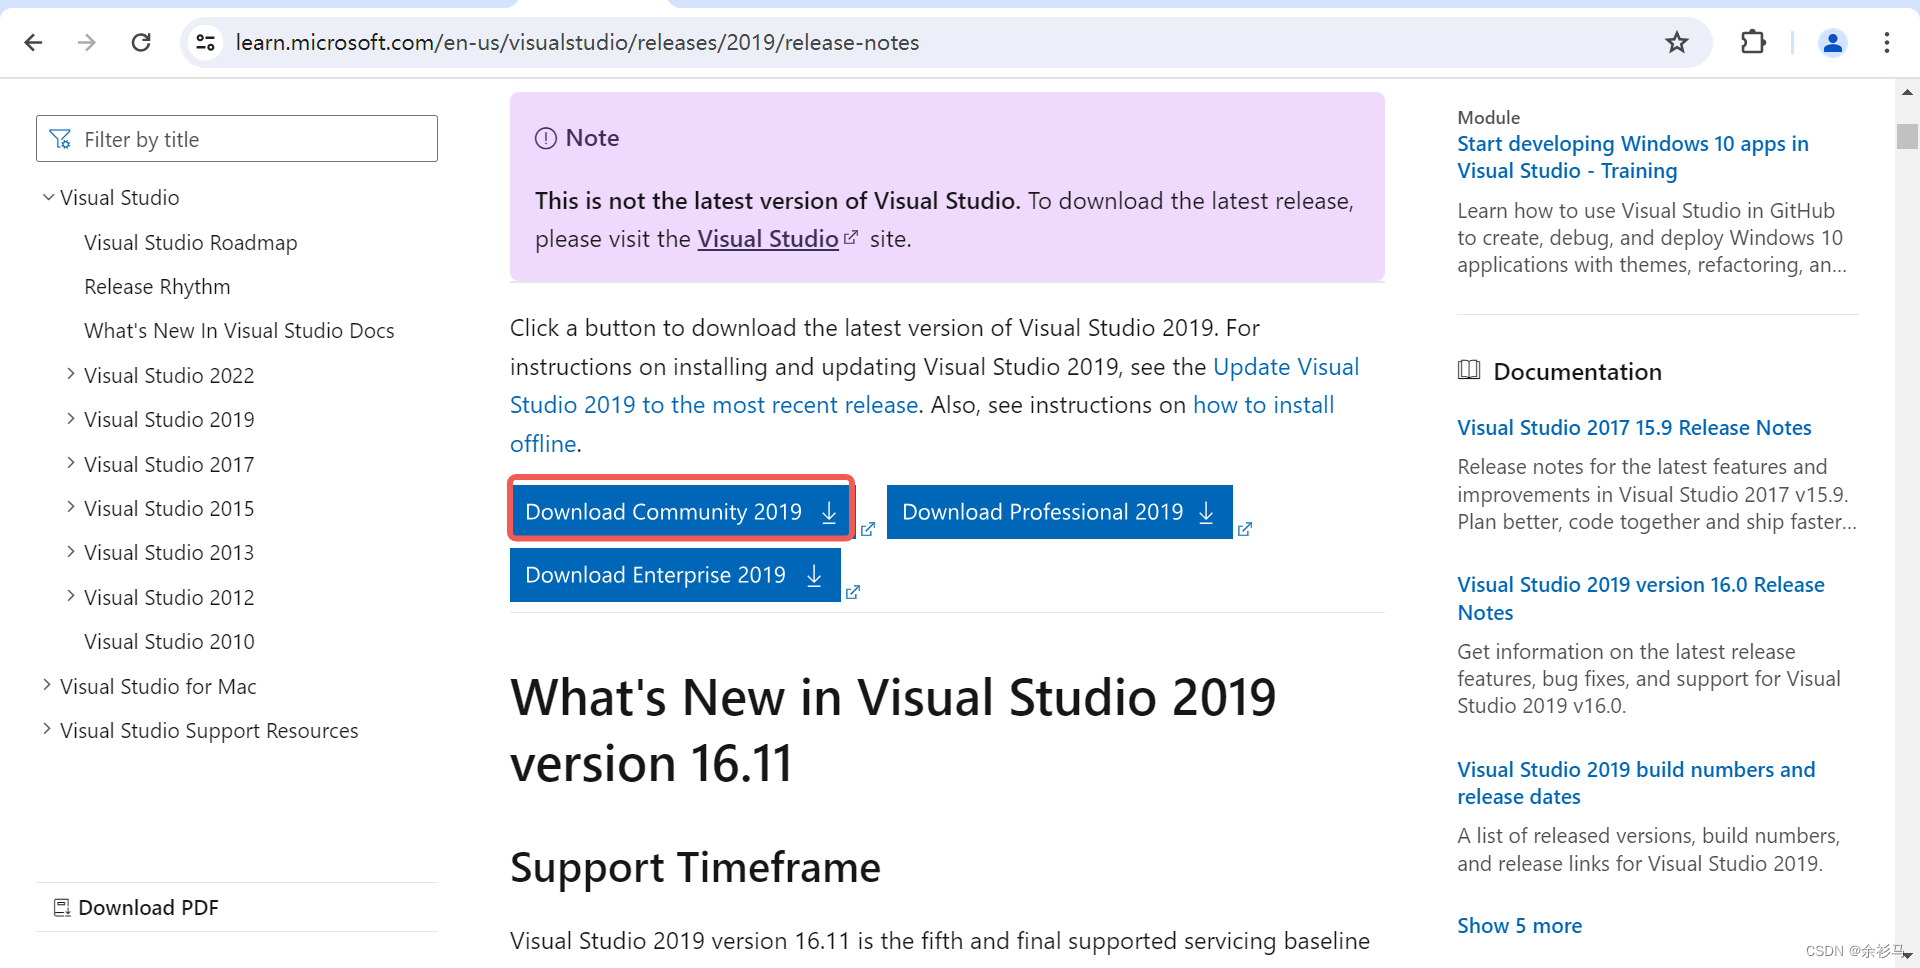1920x968 pixels.
Task: Open site information icon in address bar
Action: click(x=205, y=42)
